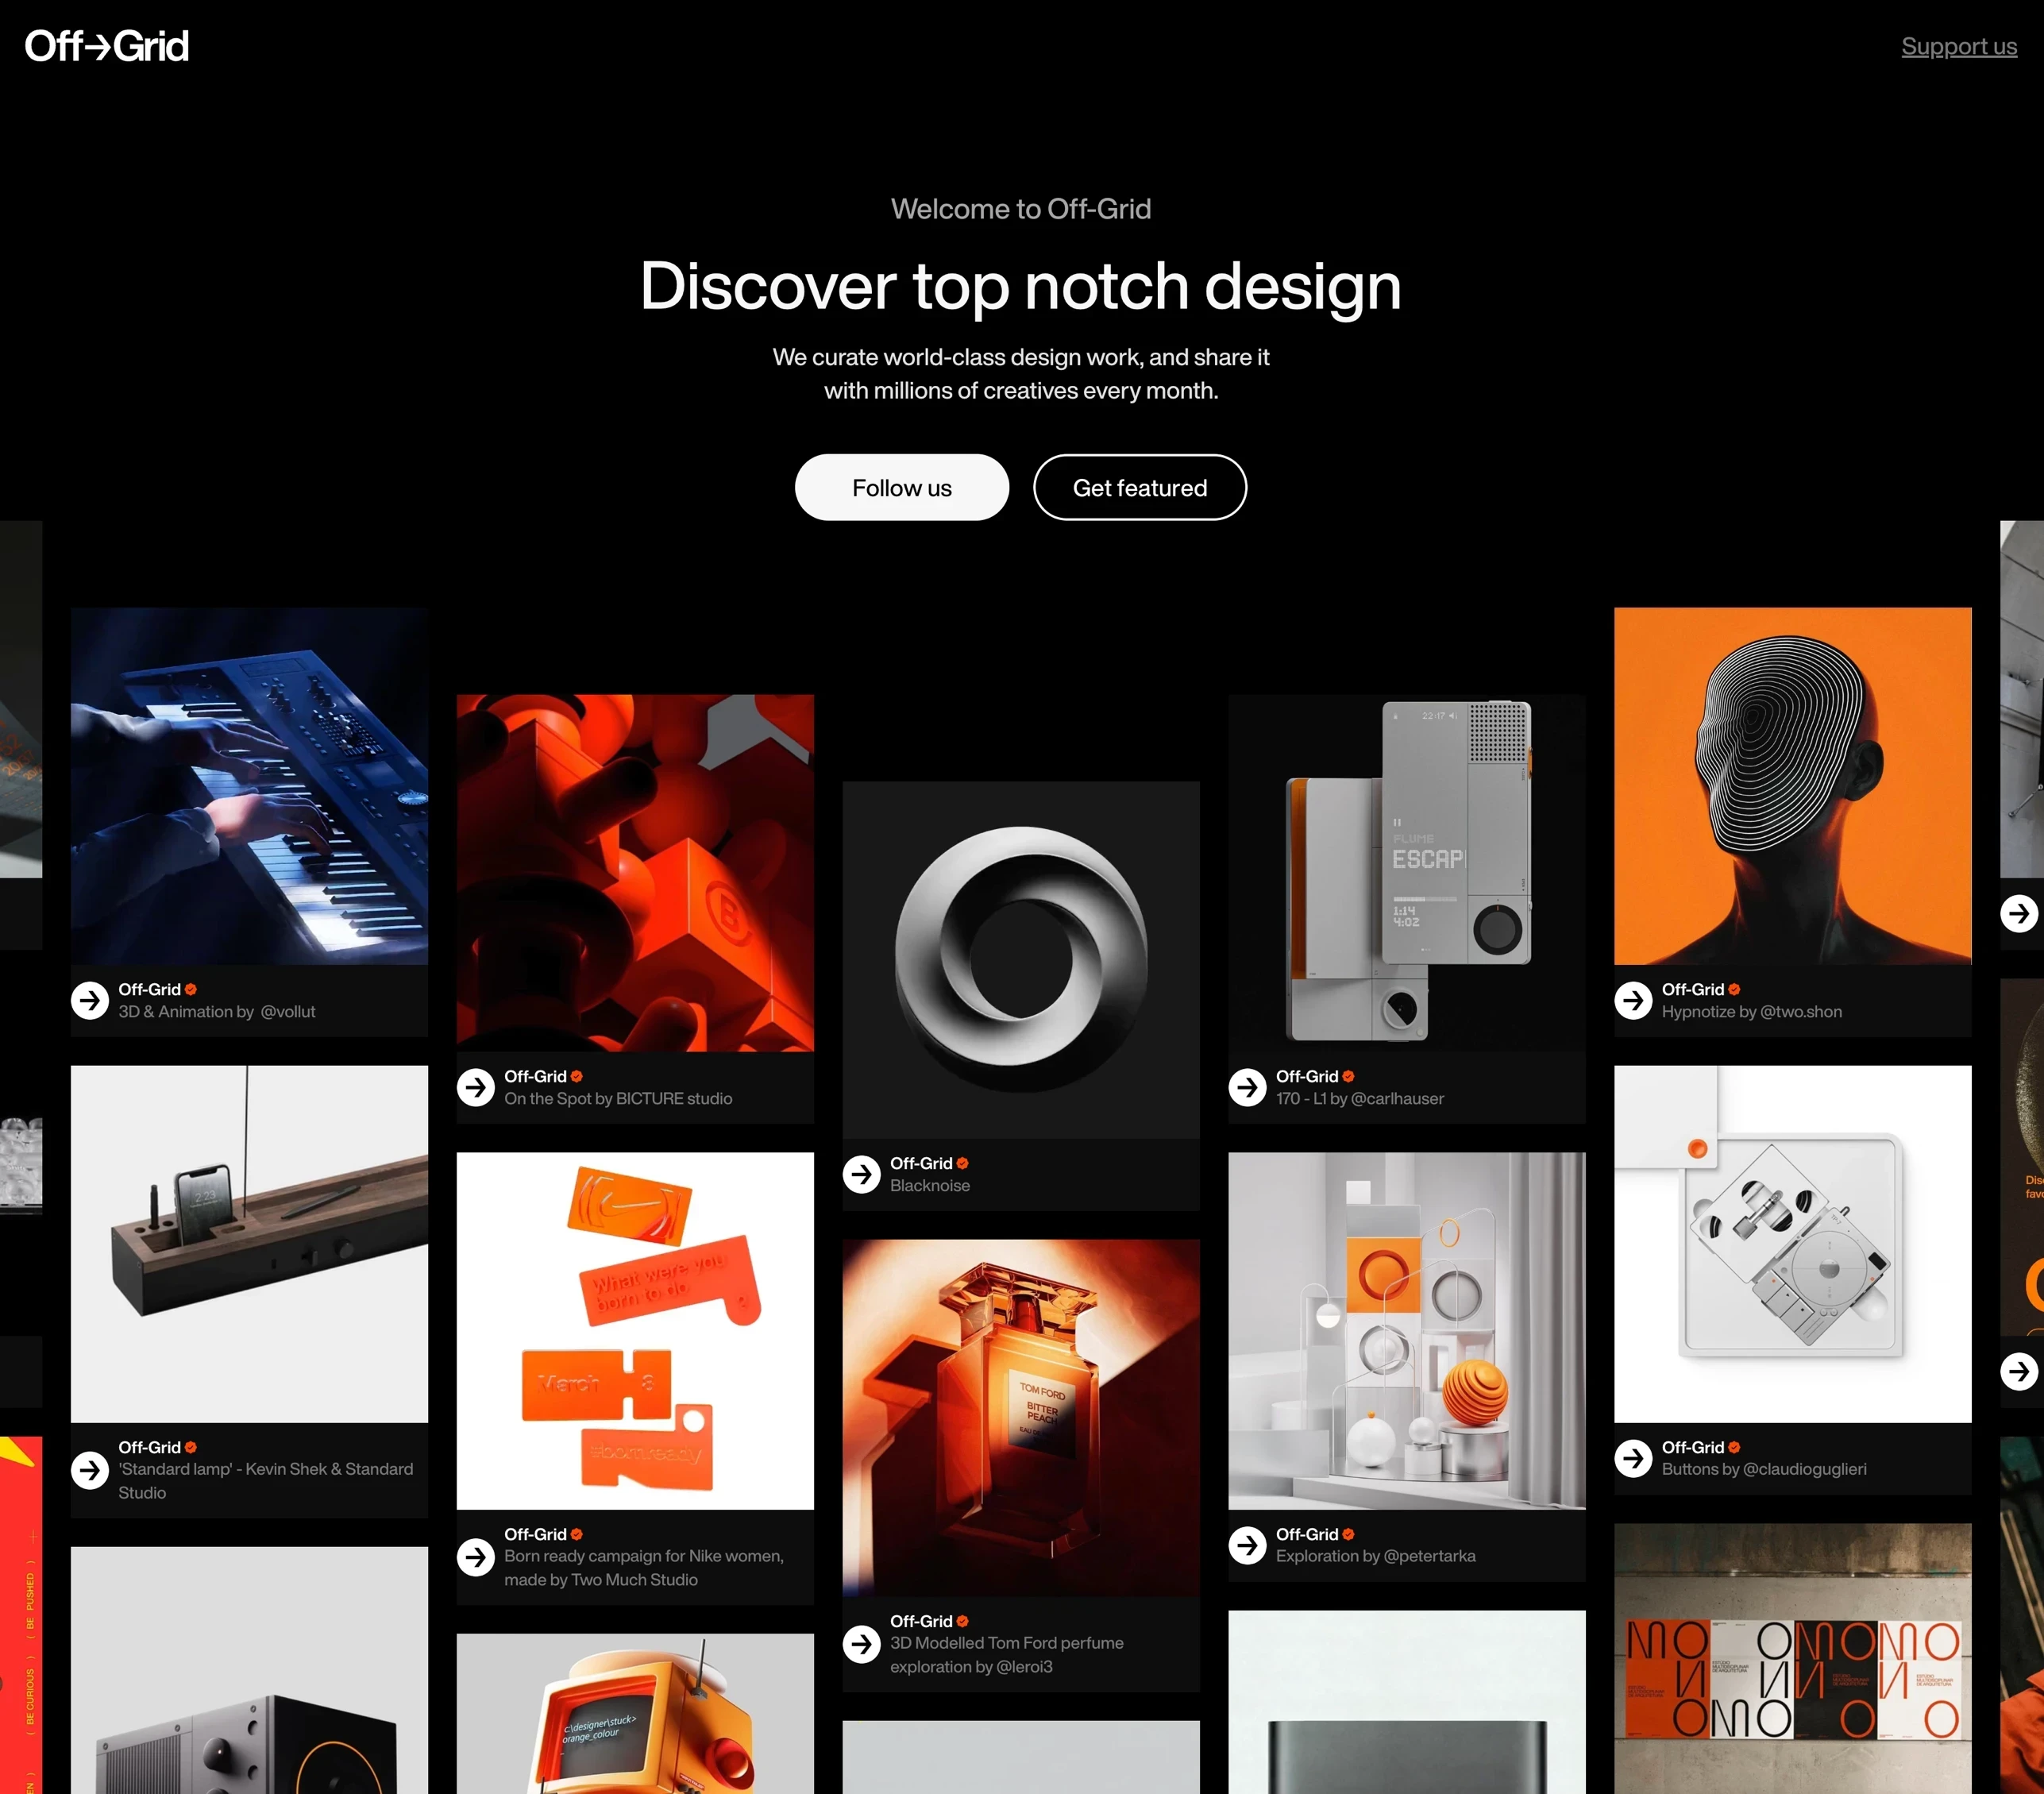Open the arrow icon beside the 'Standard lamp' caption
The height and width of the screenshot is (1794, 2044).
click(90, 1470)
